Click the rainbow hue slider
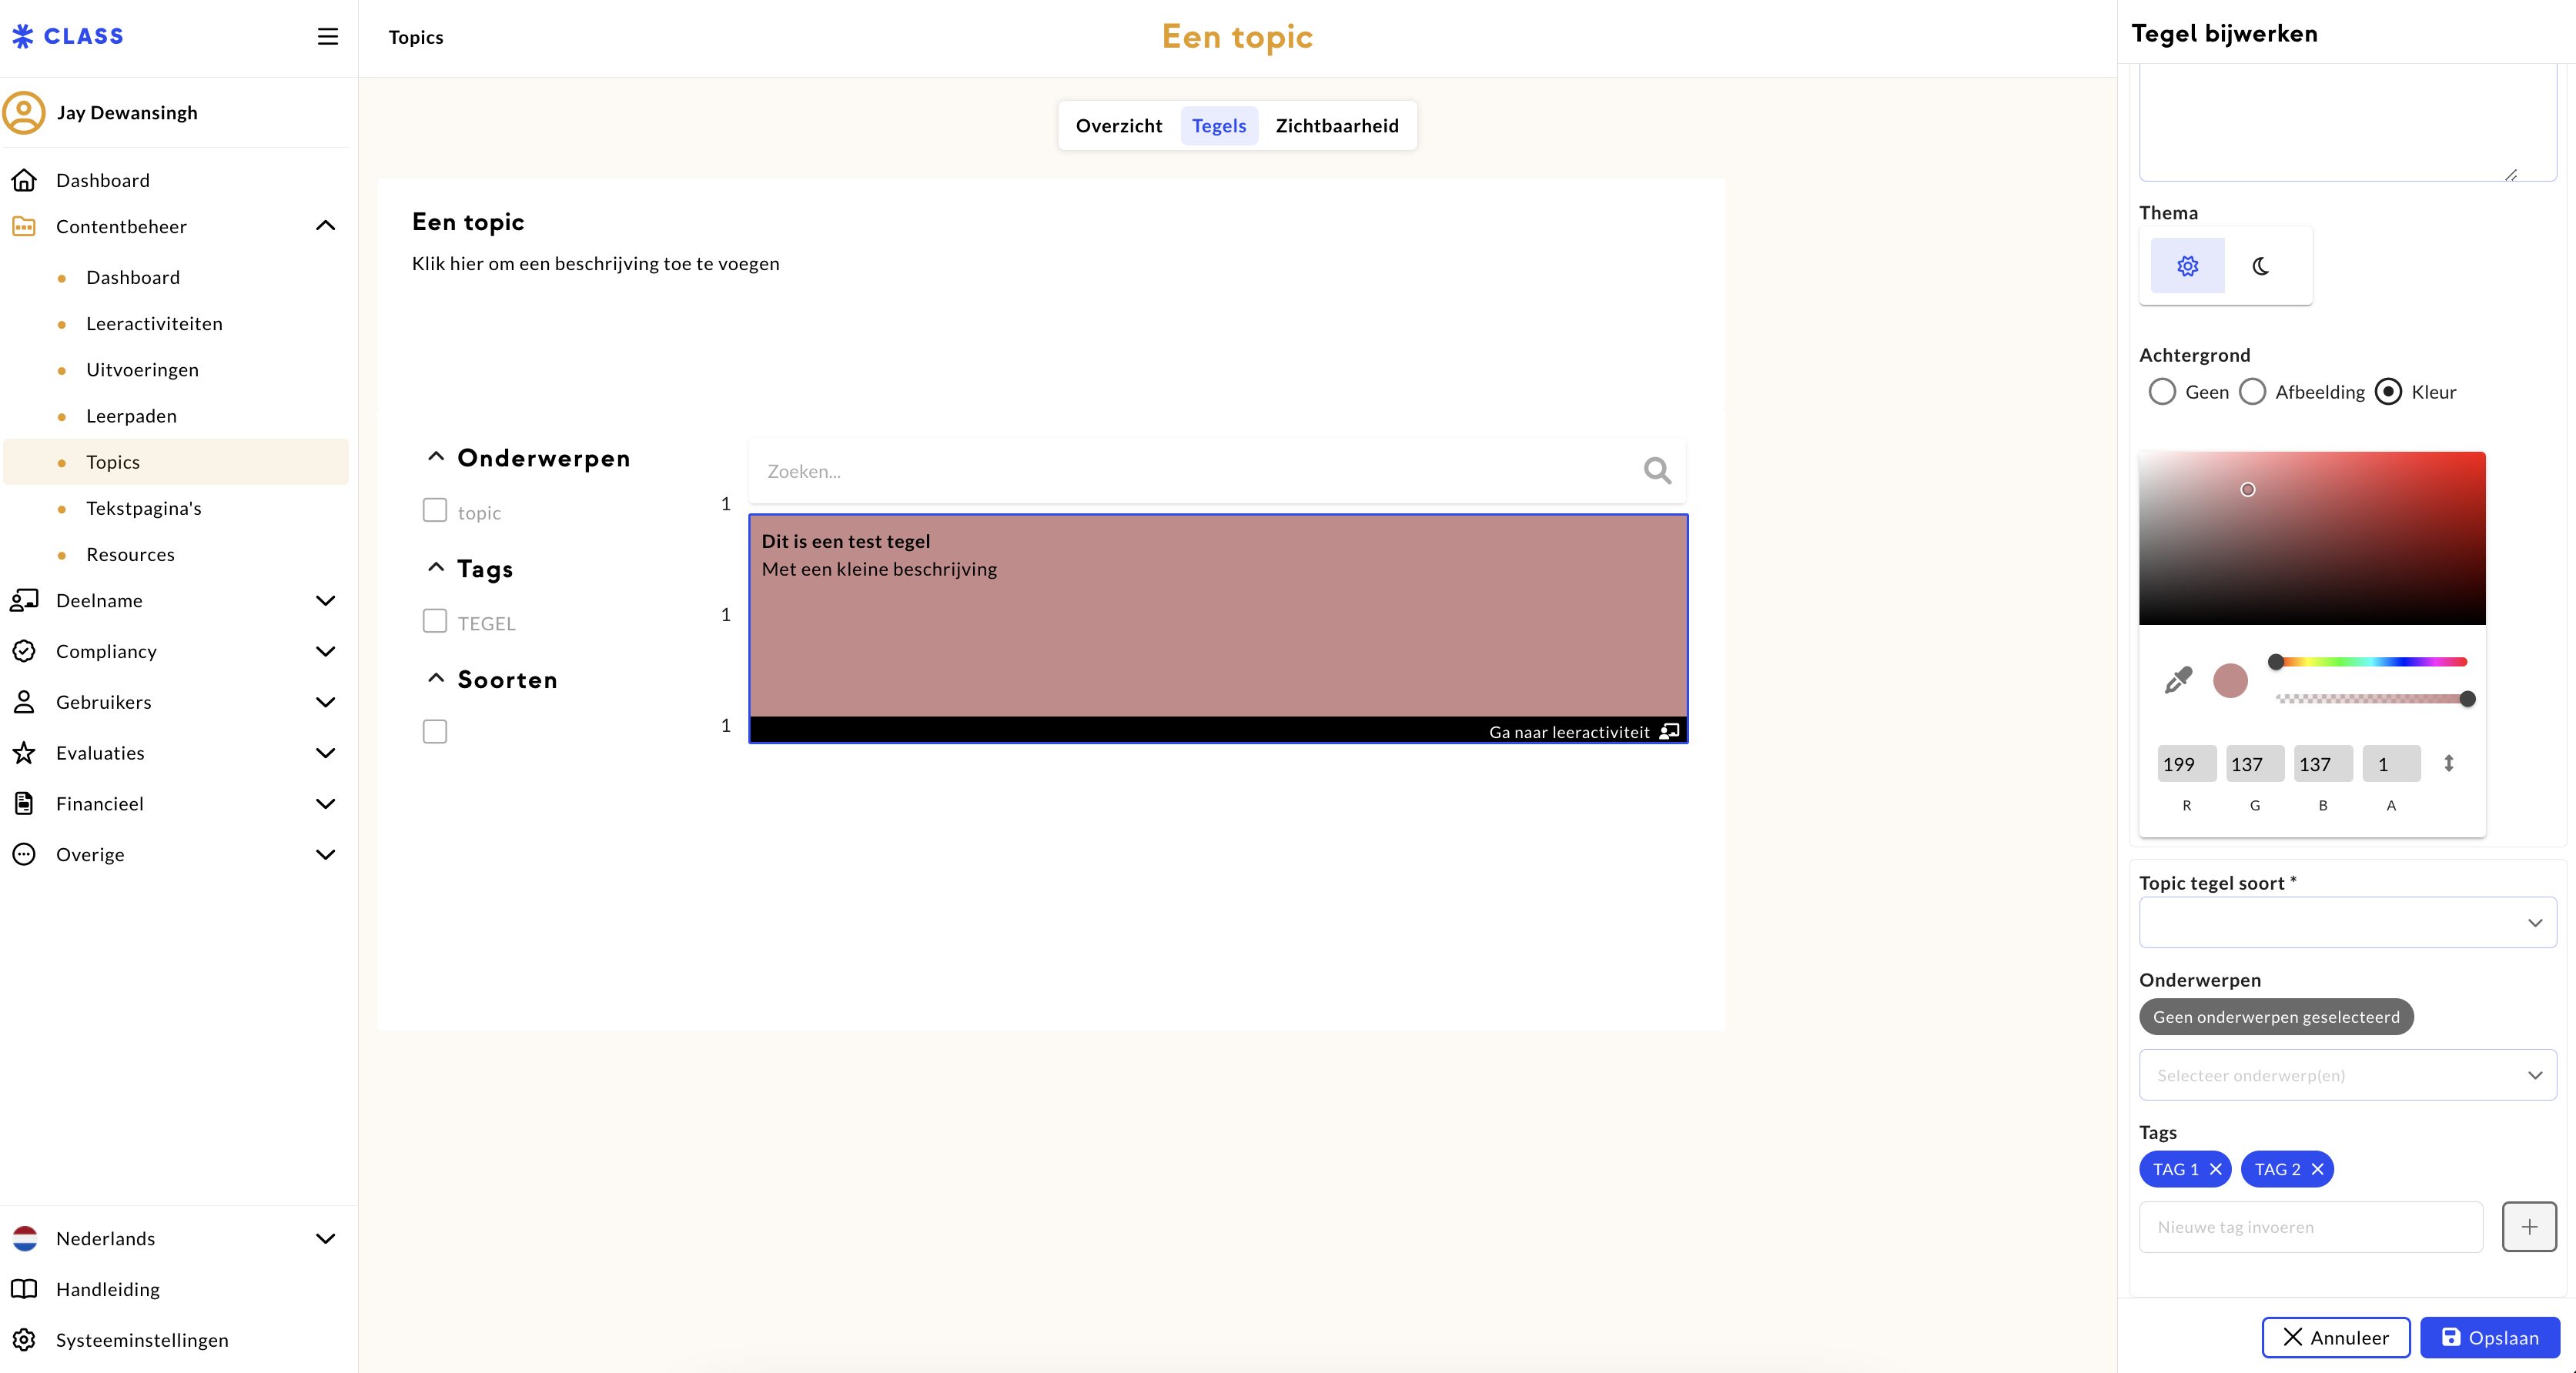 [2370, 662]
